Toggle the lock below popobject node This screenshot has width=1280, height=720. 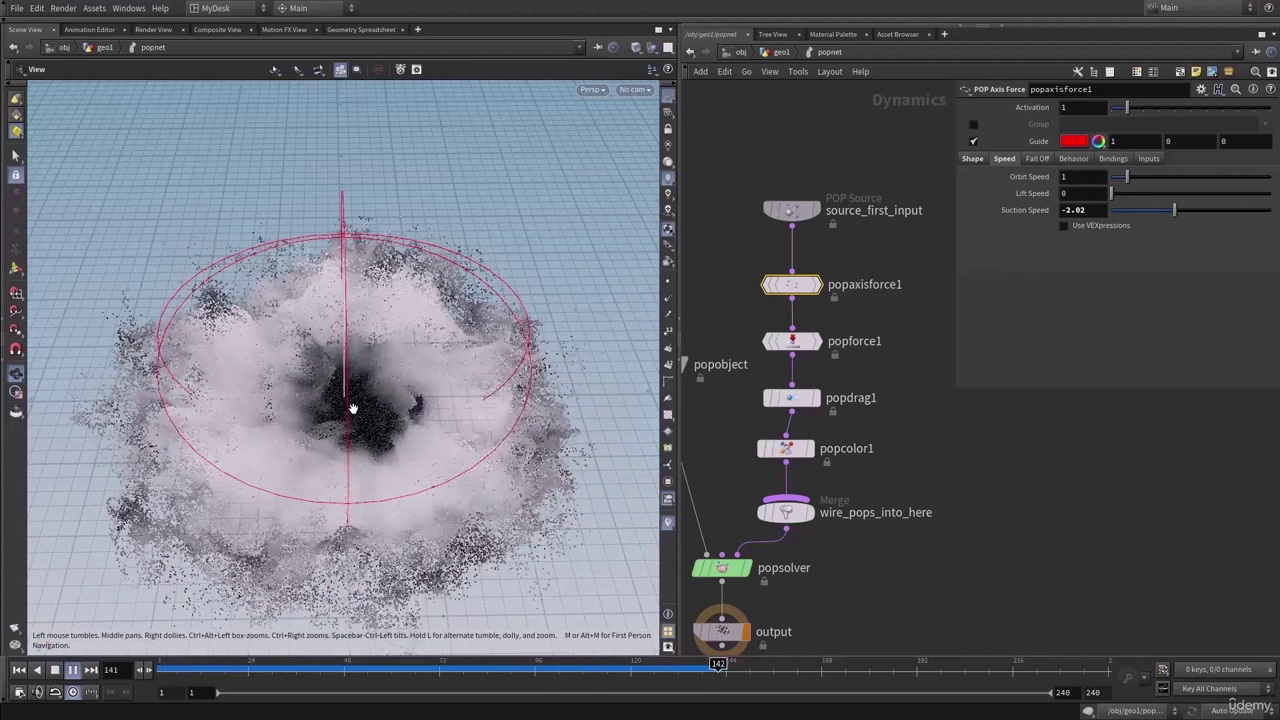pyautogui.click(x=700, y=378)
